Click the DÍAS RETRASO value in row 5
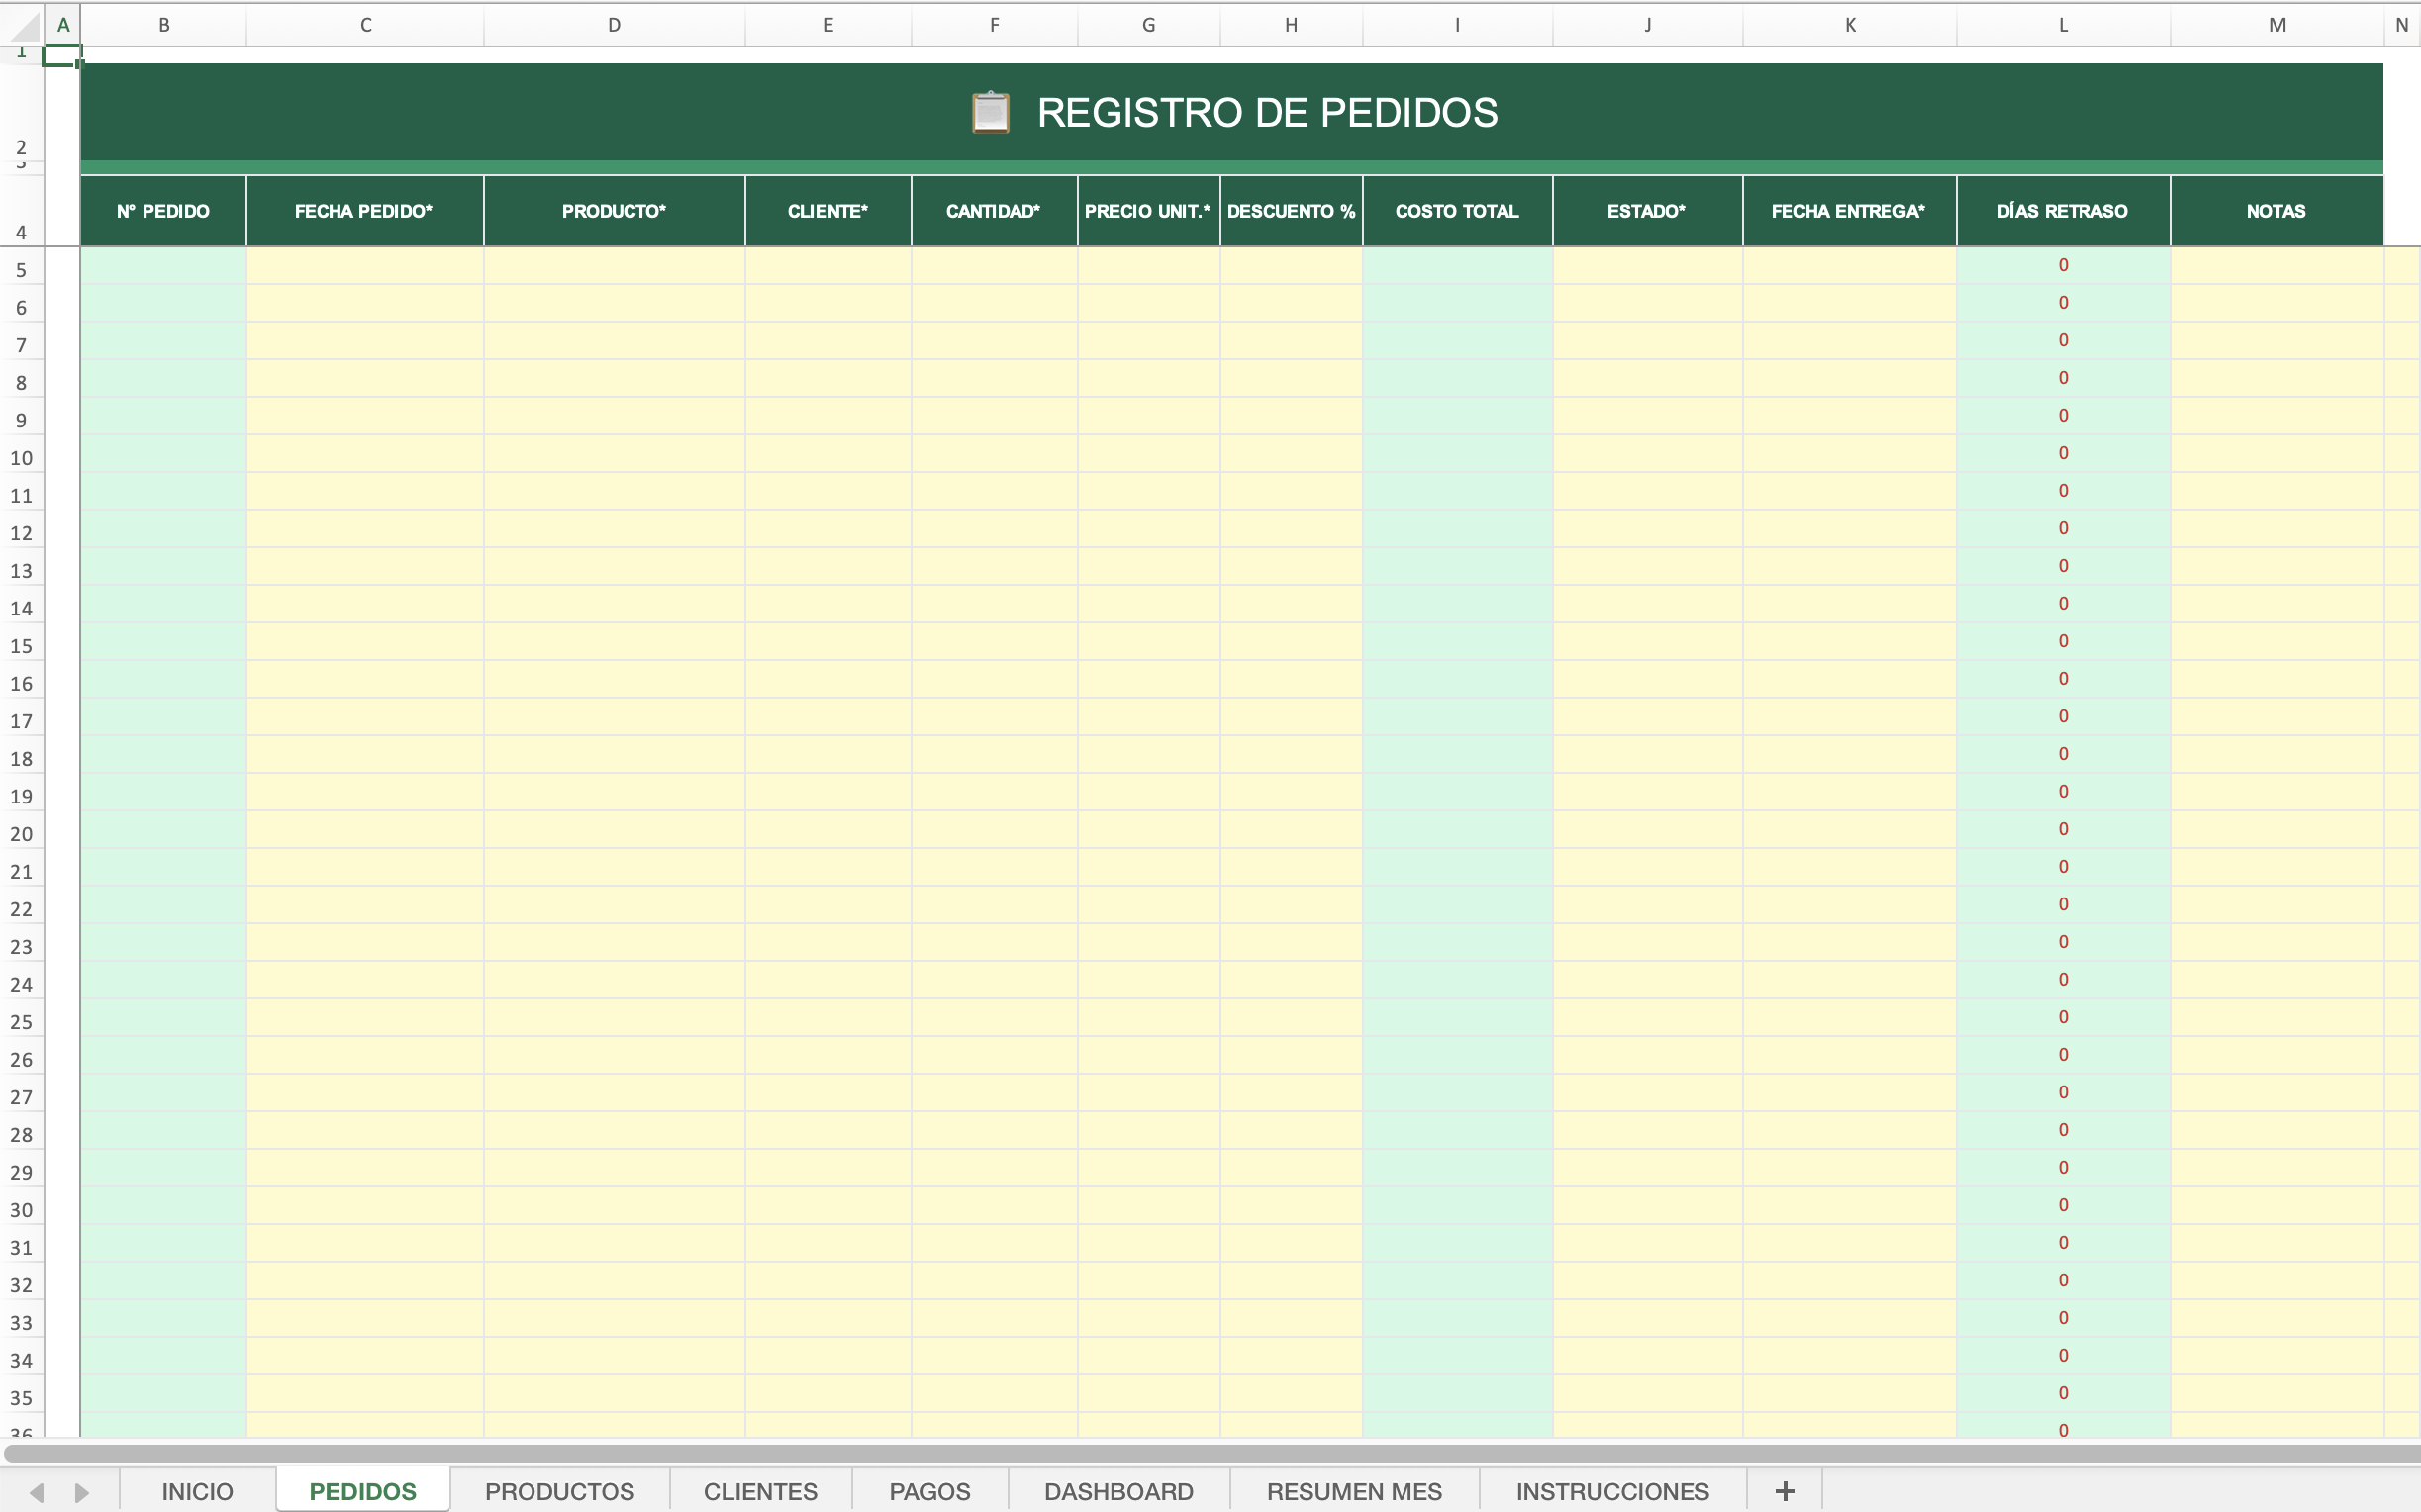 click(2063, 266)
